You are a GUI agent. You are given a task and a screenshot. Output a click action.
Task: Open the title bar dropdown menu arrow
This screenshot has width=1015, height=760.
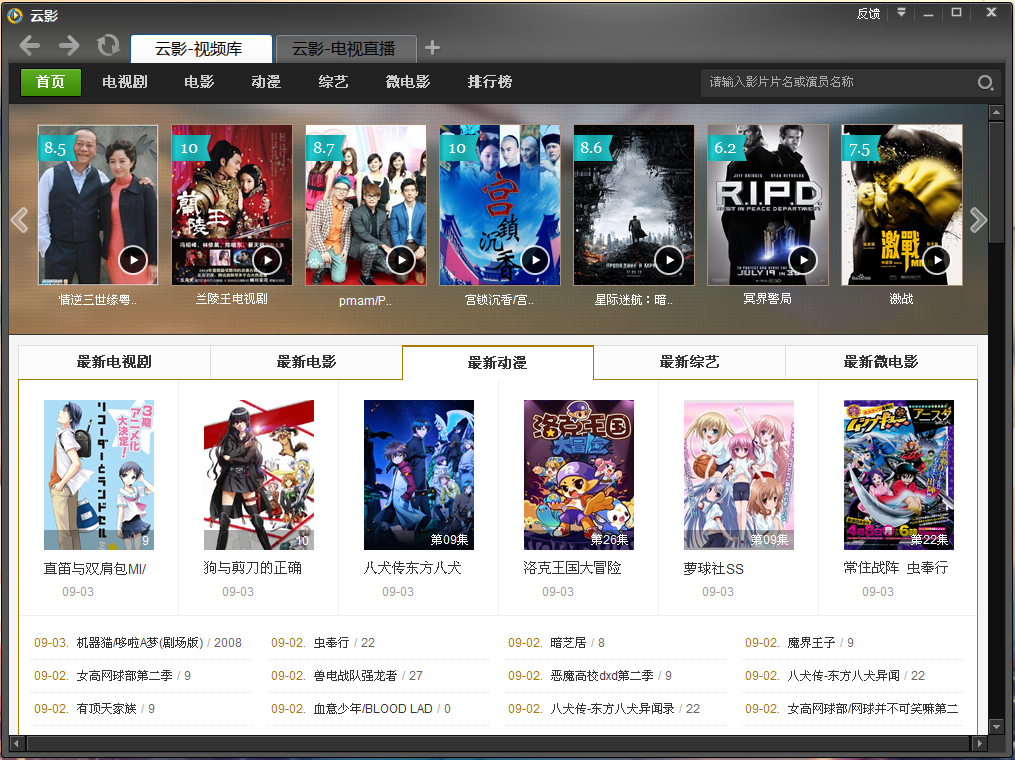[x=901, y=12]
